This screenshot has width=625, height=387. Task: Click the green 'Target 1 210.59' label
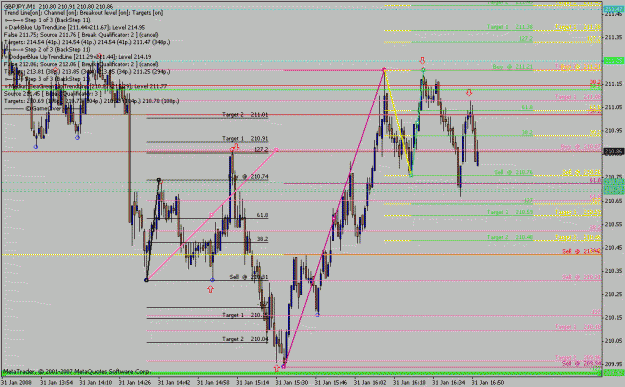click(510, 212)
